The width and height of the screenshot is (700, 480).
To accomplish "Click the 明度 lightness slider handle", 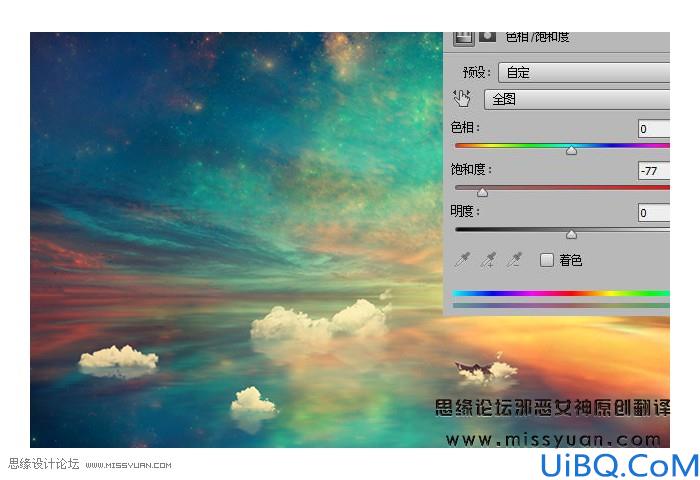I will (571, 234).
